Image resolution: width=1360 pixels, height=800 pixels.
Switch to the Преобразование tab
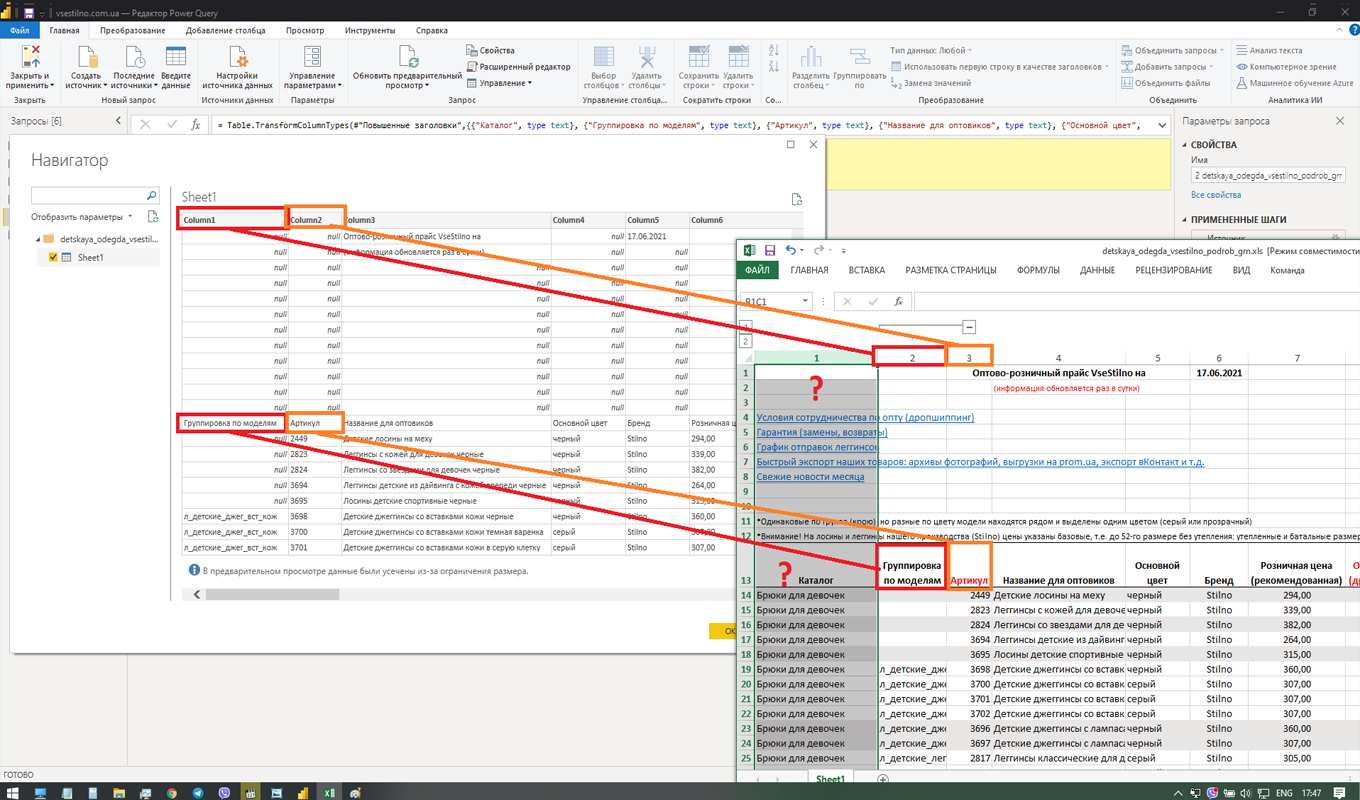[x=133, y=31]
